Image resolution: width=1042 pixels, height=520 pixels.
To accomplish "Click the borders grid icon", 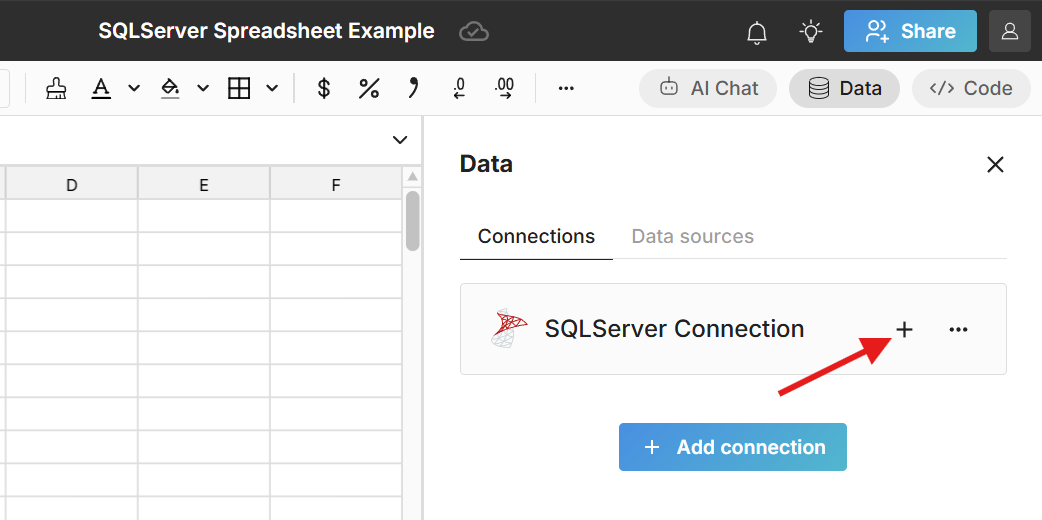I will point(239,89).
